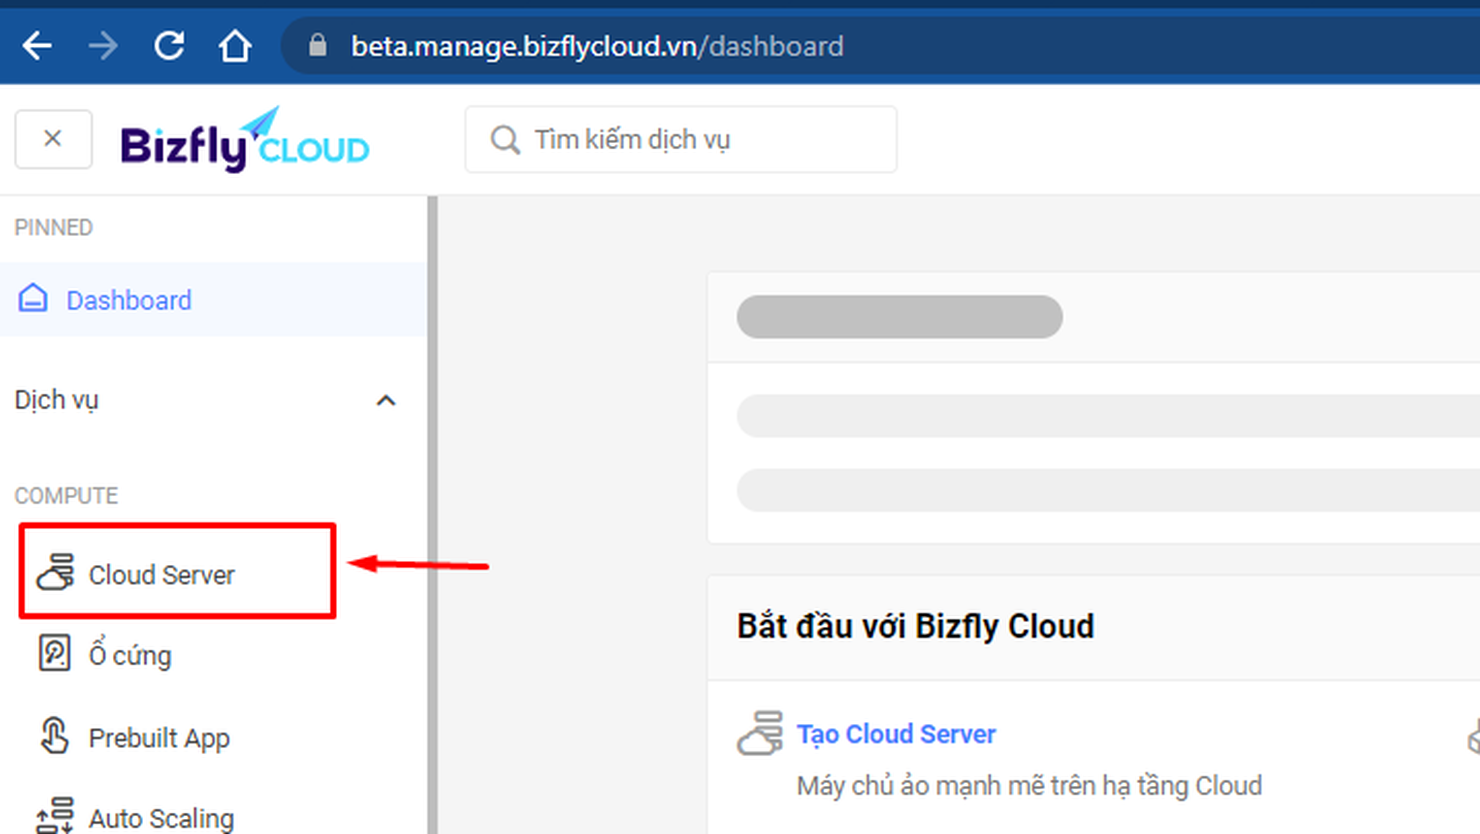1480x834 pixels.
Task: Click the Cloud Server icon in sidebar
Action: click(55, 572)
